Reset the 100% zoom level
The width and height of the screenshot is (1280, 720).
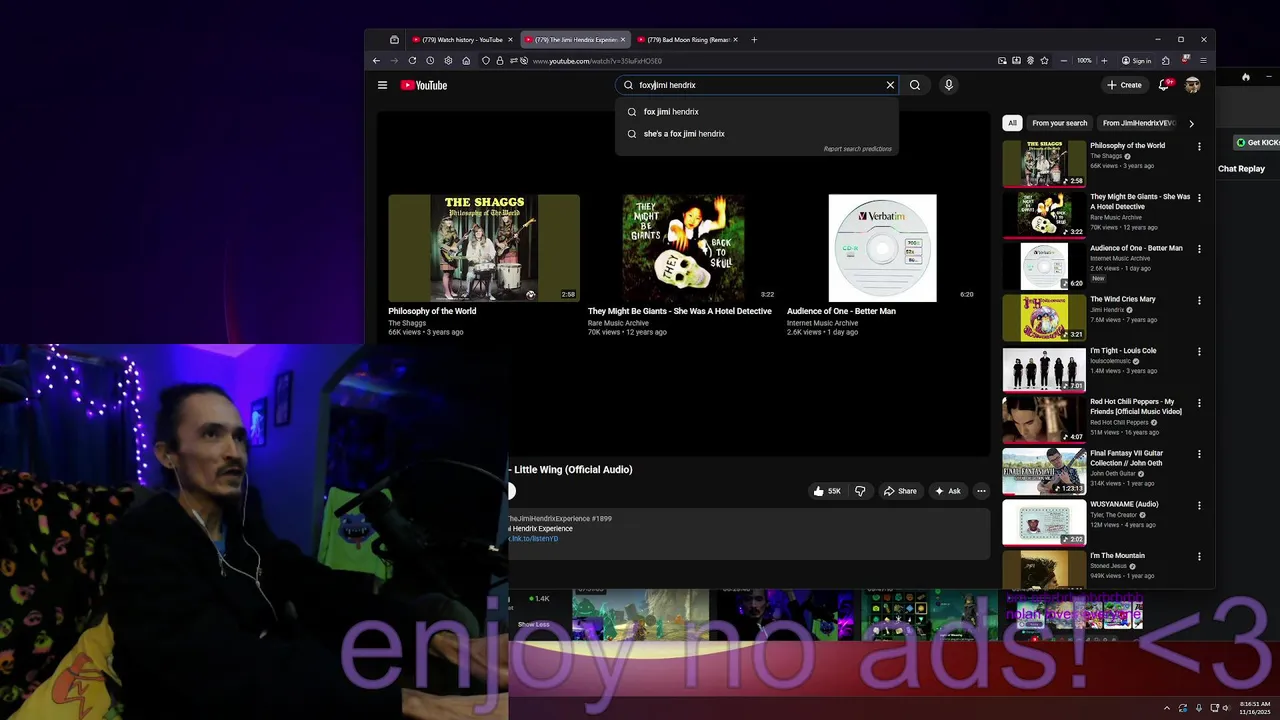(x=1084, y=61)
